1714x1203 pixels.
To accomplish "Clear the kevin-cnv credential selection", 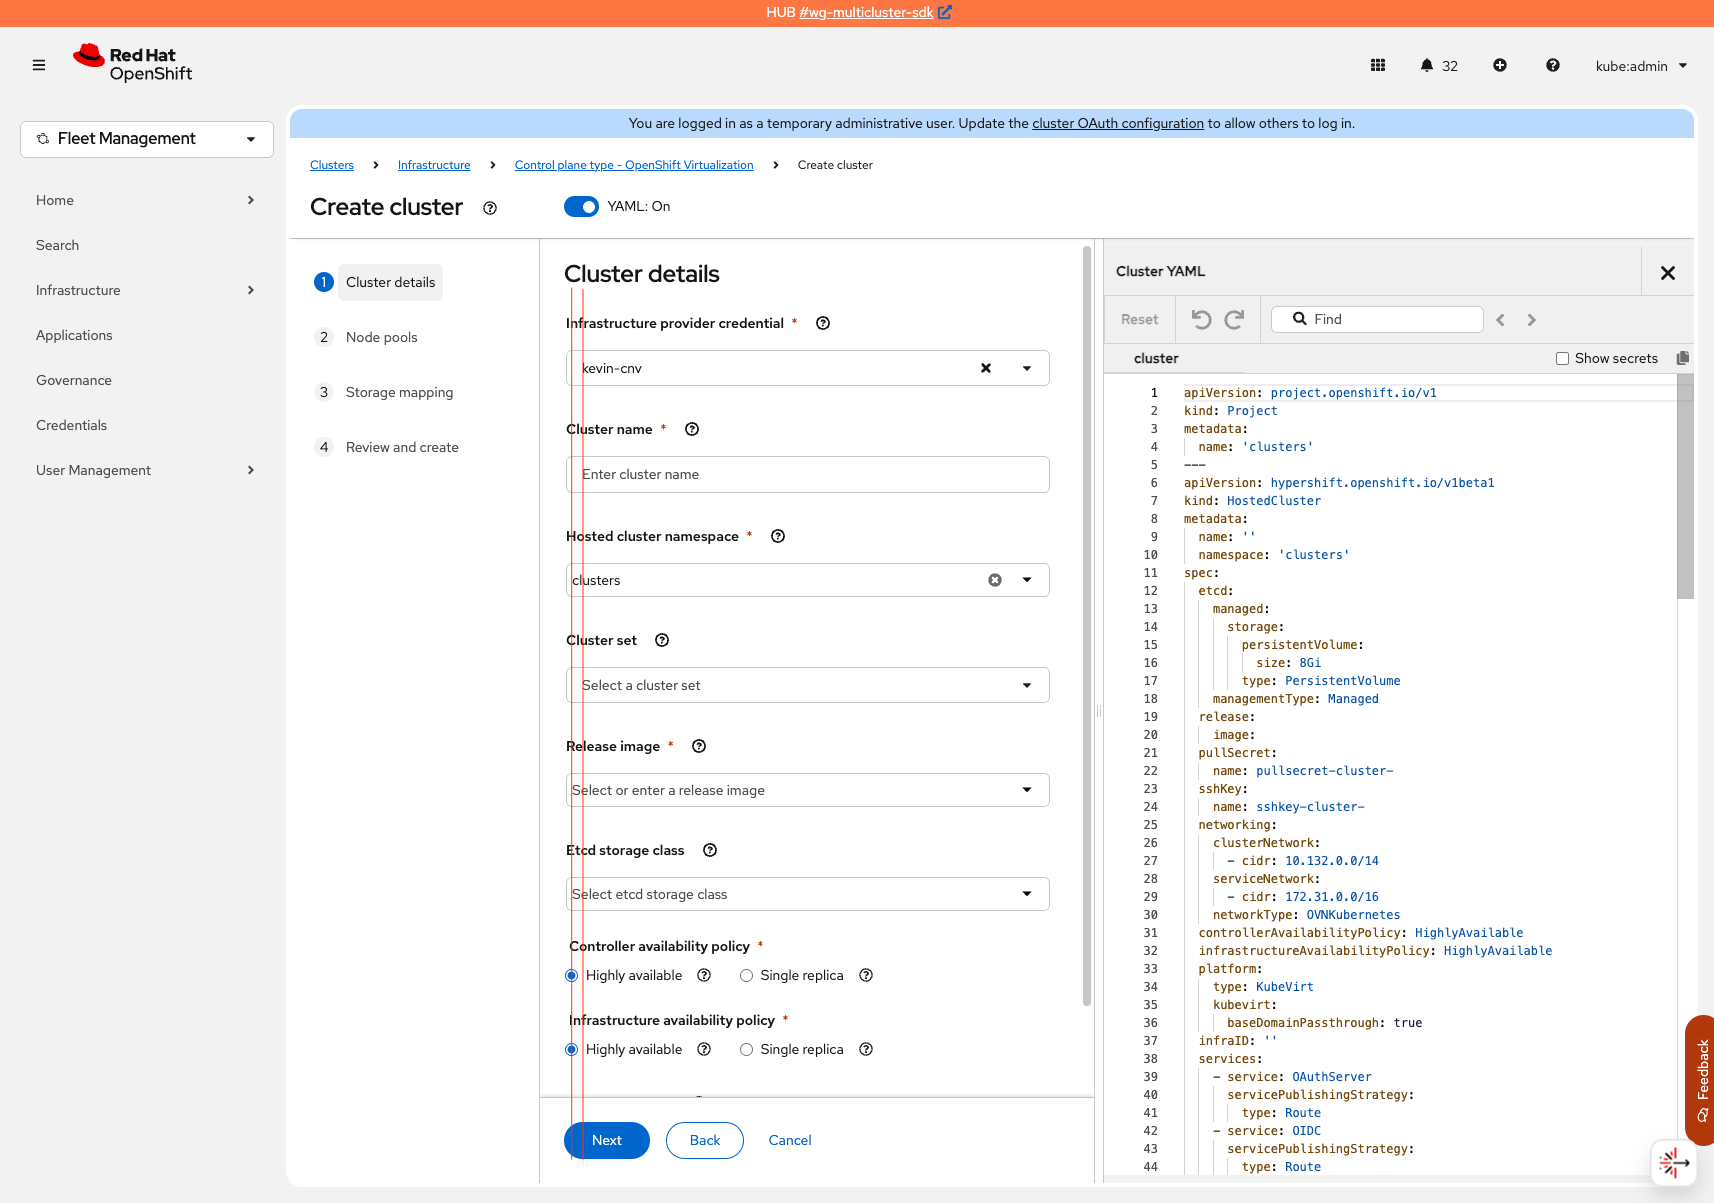I will (x=986, y=368).
